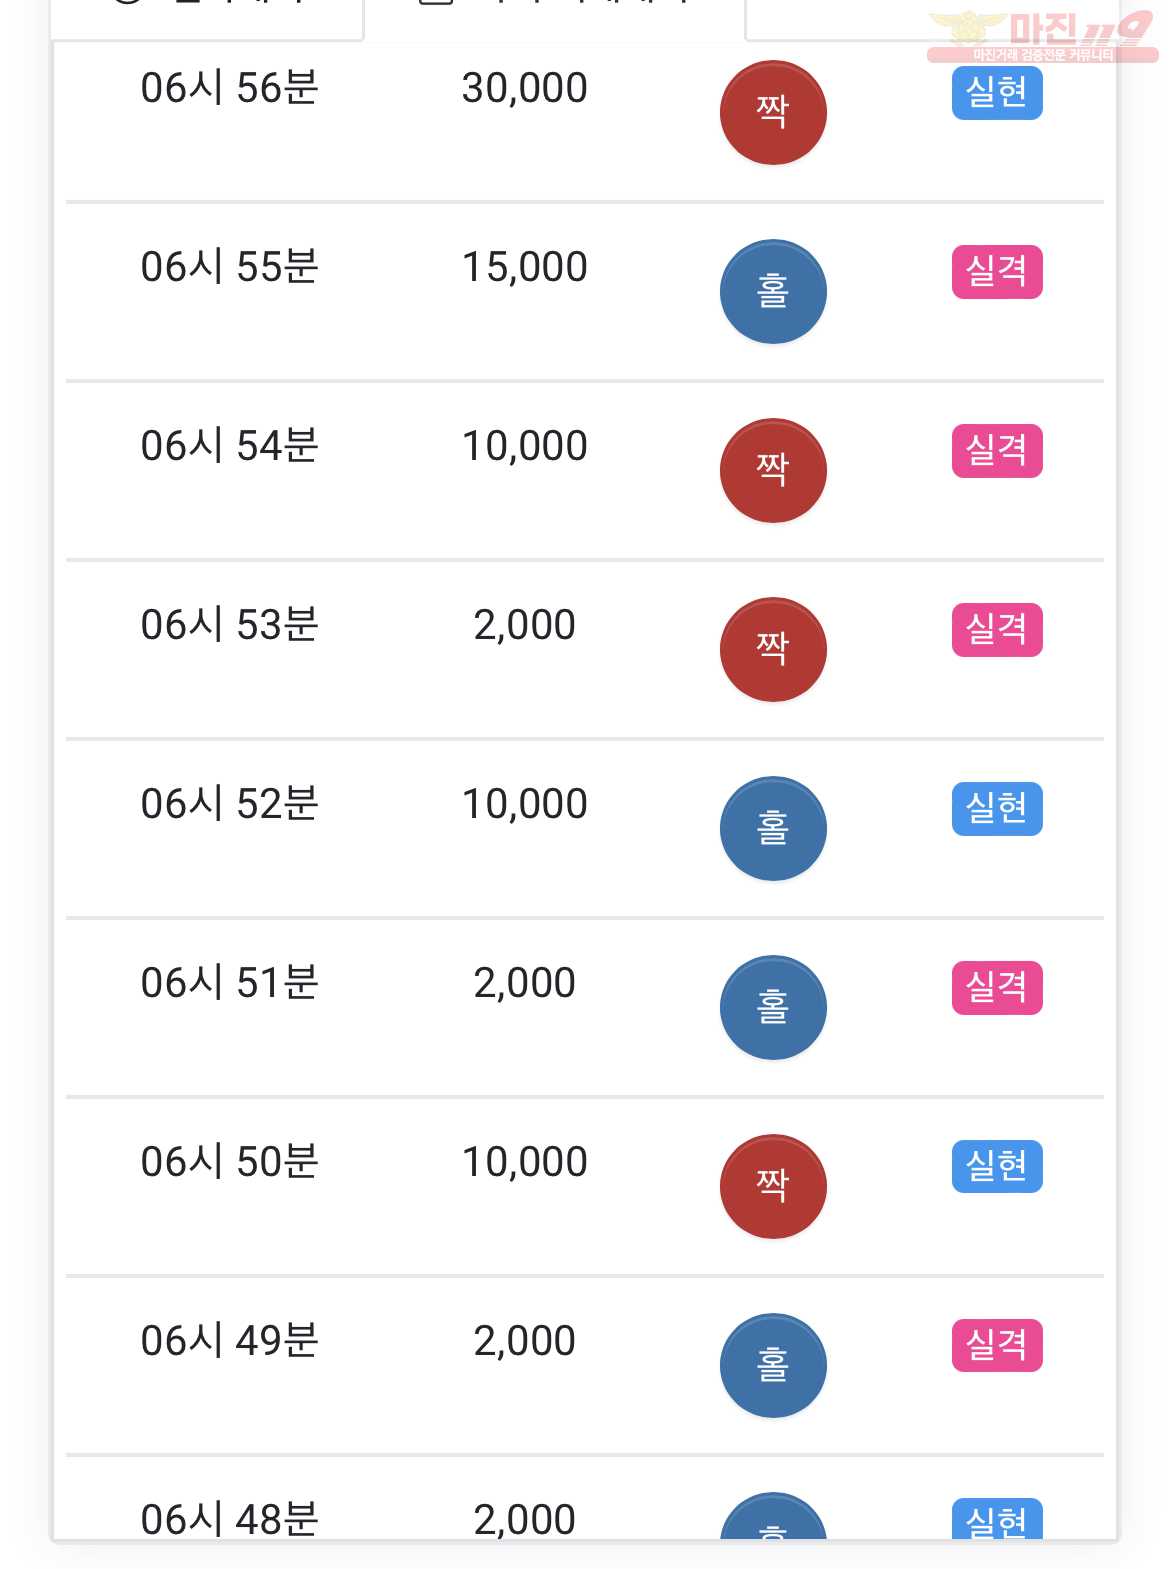
Task: Tap the red 짝 circle for 06시 50분
Action: point(773,1187)
